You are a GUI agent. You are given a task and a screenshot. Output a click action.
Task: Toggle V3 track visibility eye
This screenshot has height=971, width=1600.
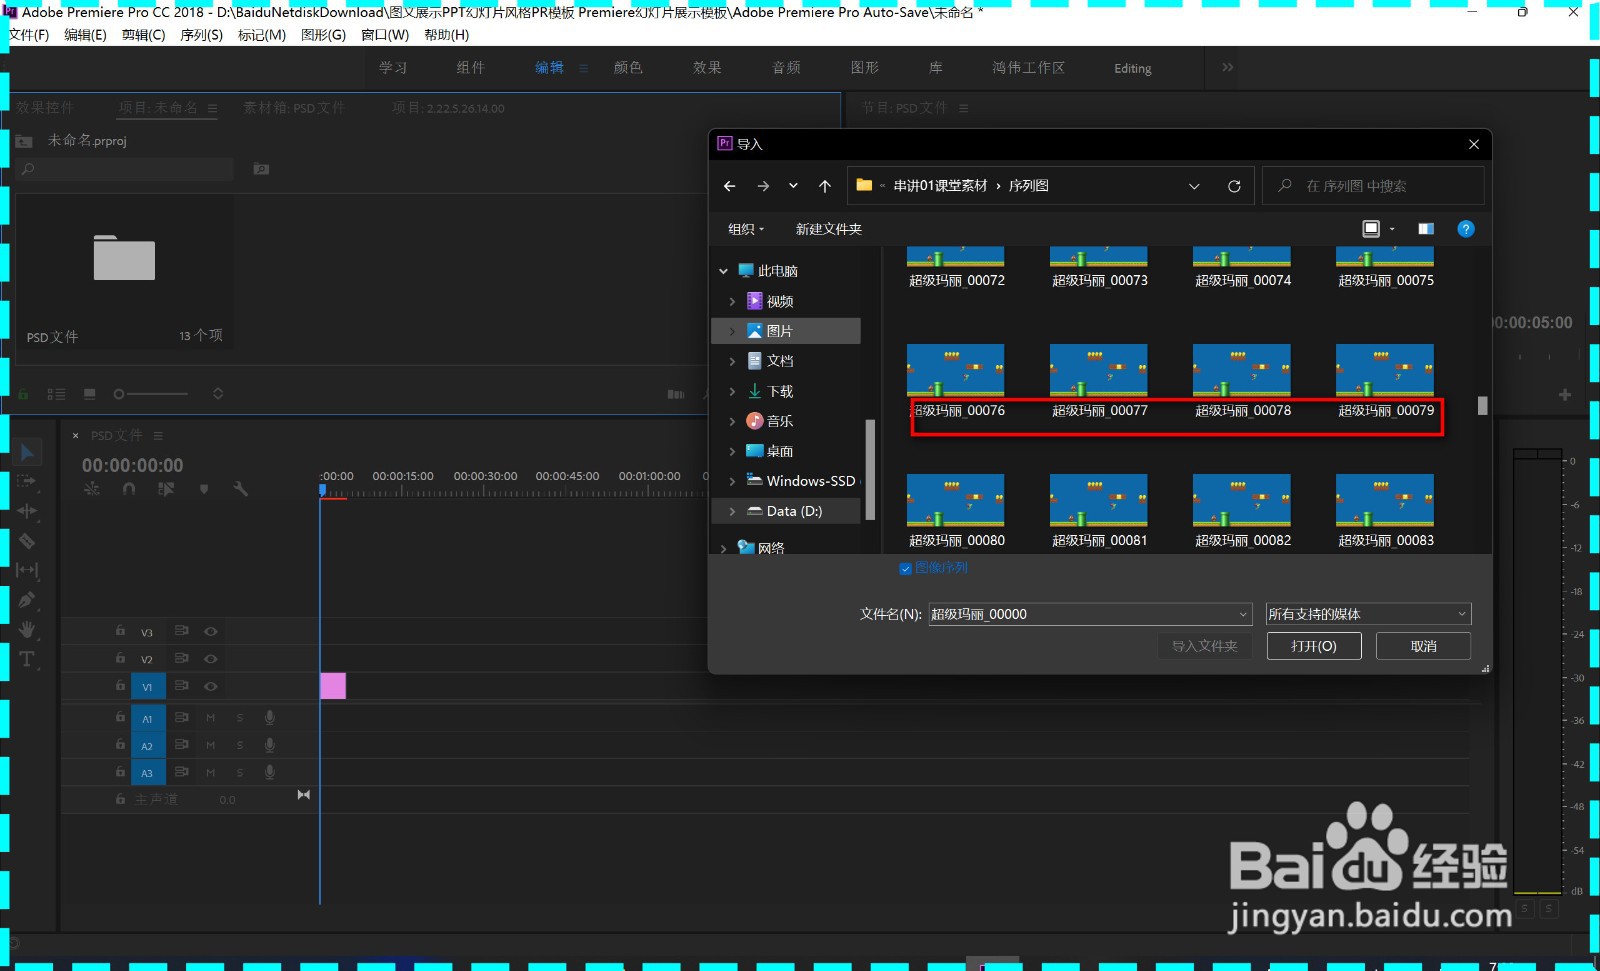pos(211,632)
